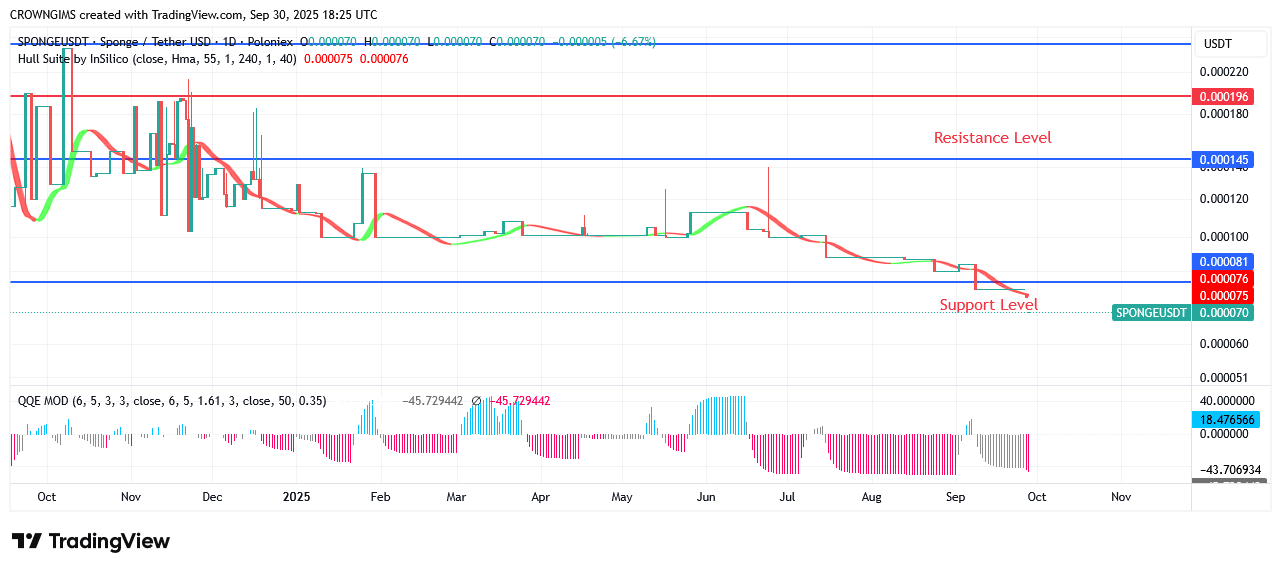Click the null symbol beside QQE value
The image size is (1281, 571).
click(x=476, y=401)
